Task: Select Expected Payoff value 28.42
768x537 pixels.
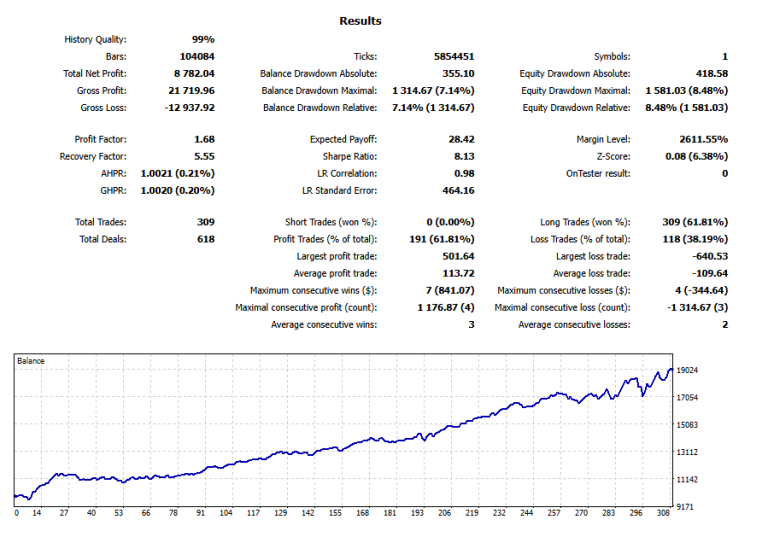Action: coord(461,140)
